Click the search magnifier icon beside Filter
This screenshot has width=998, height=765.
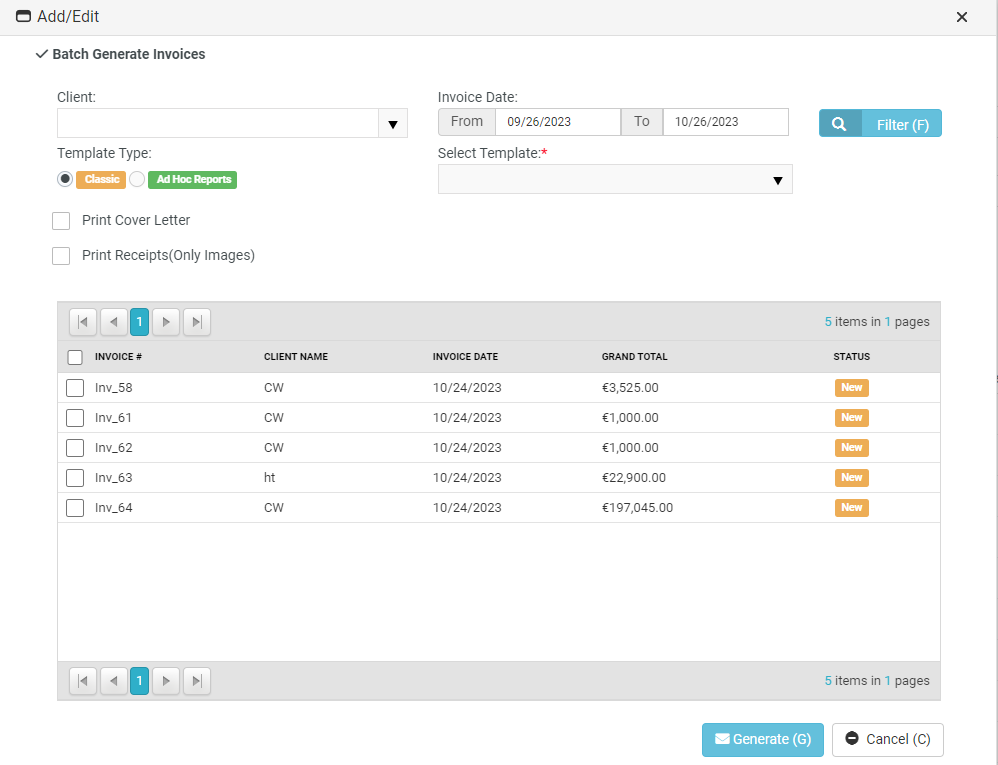click(839, 123)
